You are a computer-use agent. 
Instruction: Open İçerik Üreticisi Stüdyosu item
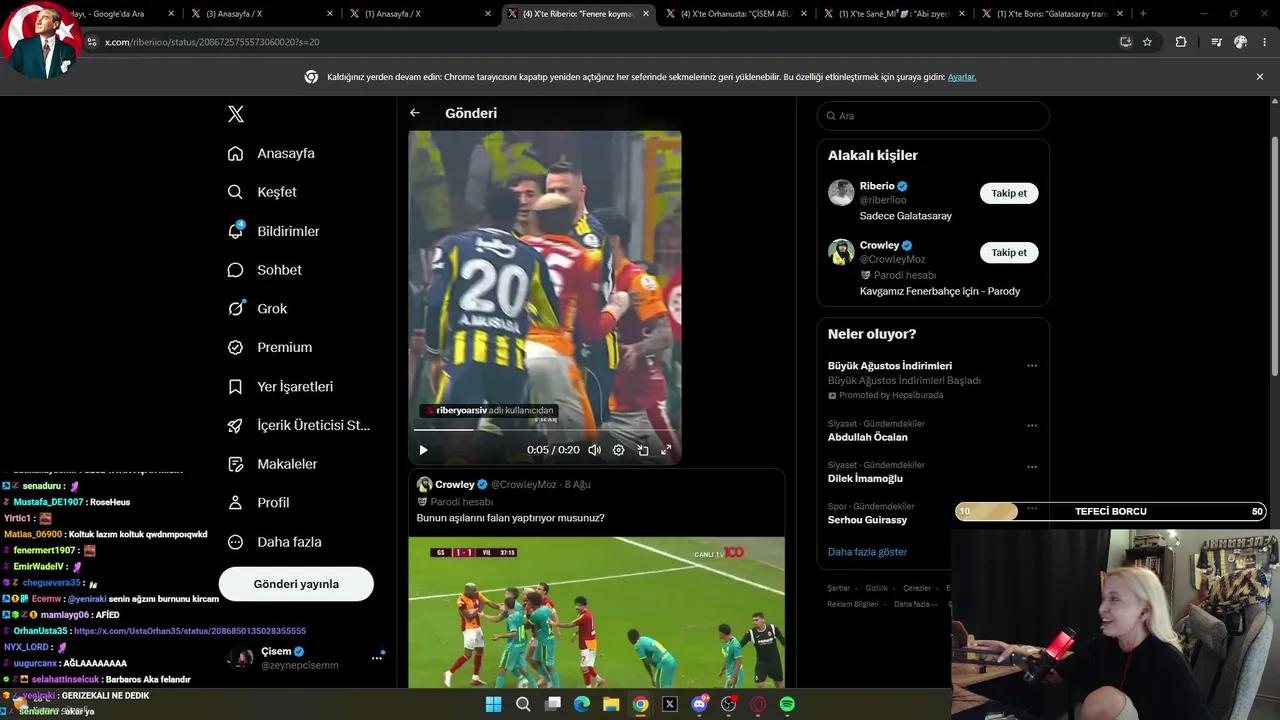(298, 426)
